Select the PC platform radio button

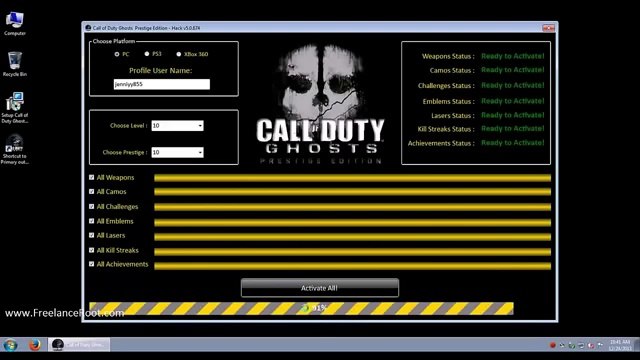tap(117, 54)
